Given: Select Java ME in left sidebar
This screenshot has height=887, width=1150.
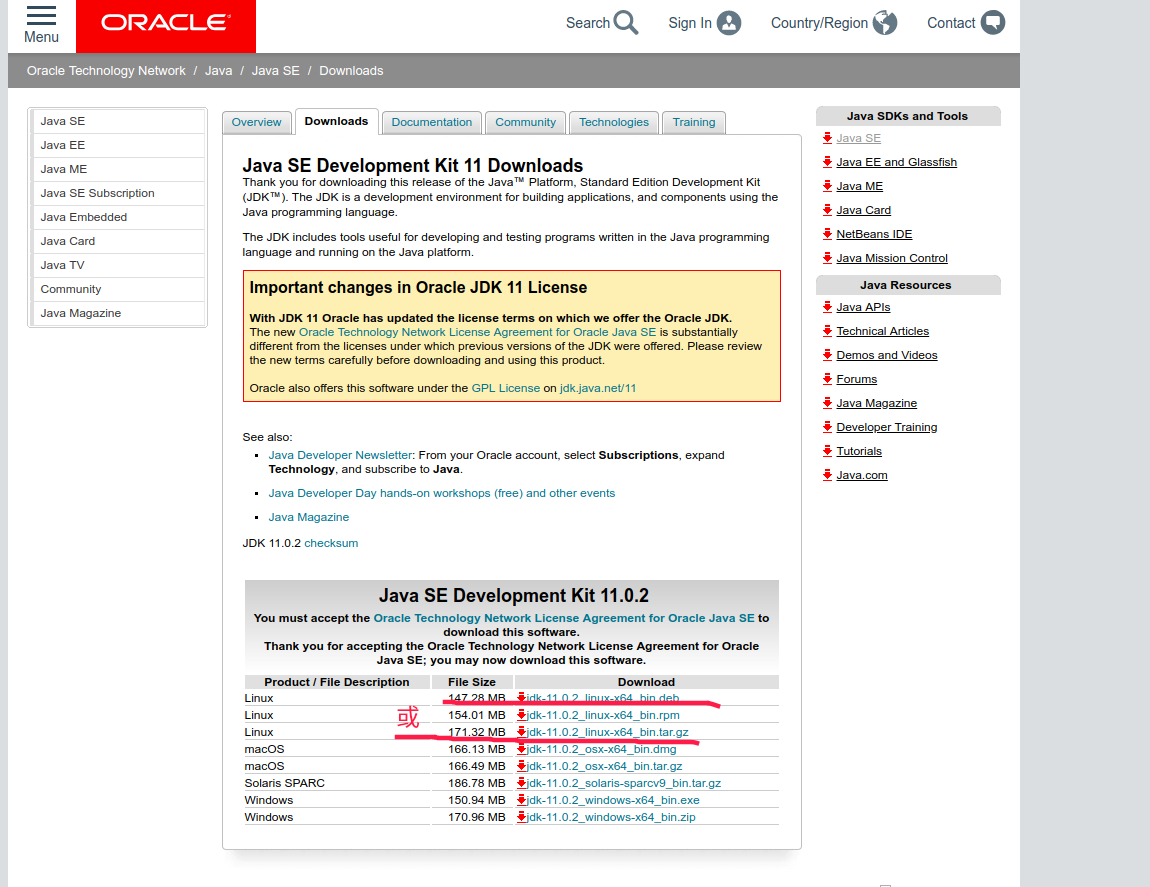Looking at the screenshot, I should tap(118, 169).
